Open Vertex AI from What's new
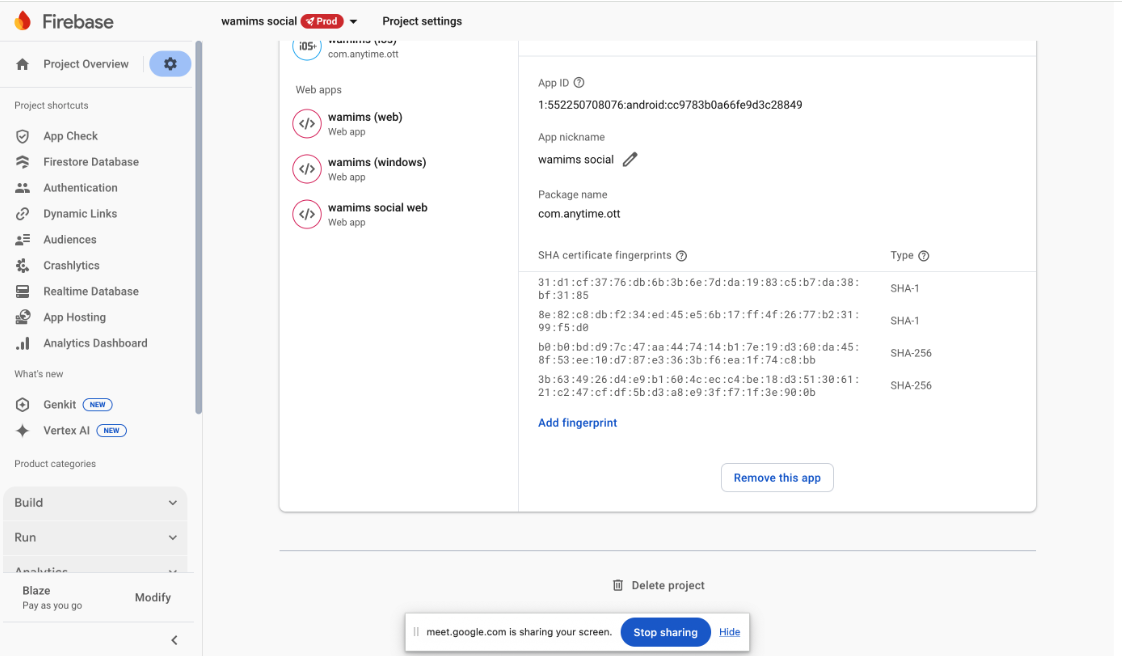The width and height of the screenshot is (1122, 656). pos(67,431)
